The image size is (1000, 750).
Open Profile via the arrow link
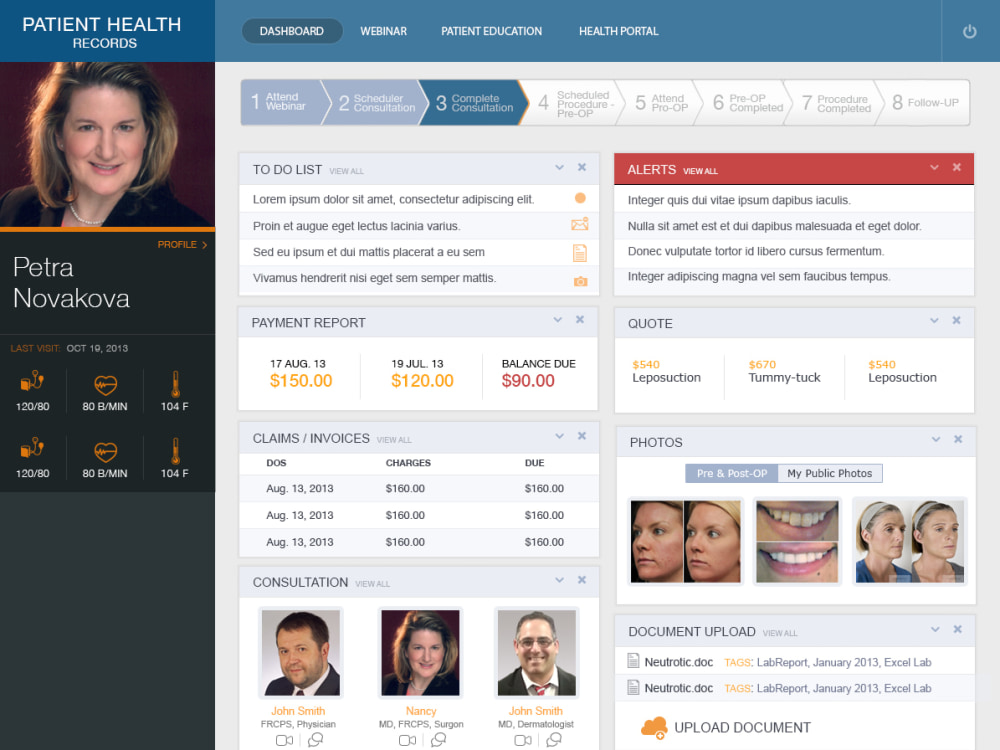click(x=182, y=245)
